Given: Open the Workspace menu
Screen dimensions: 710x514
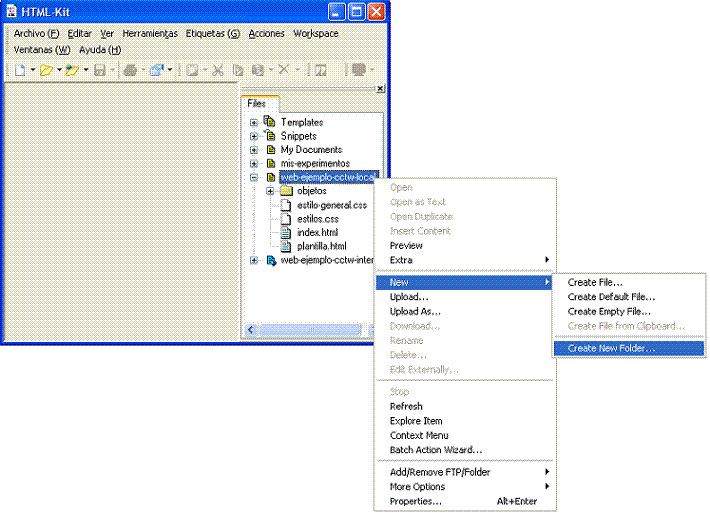Looking at the screenshot, I should click(x=316, y=34).
